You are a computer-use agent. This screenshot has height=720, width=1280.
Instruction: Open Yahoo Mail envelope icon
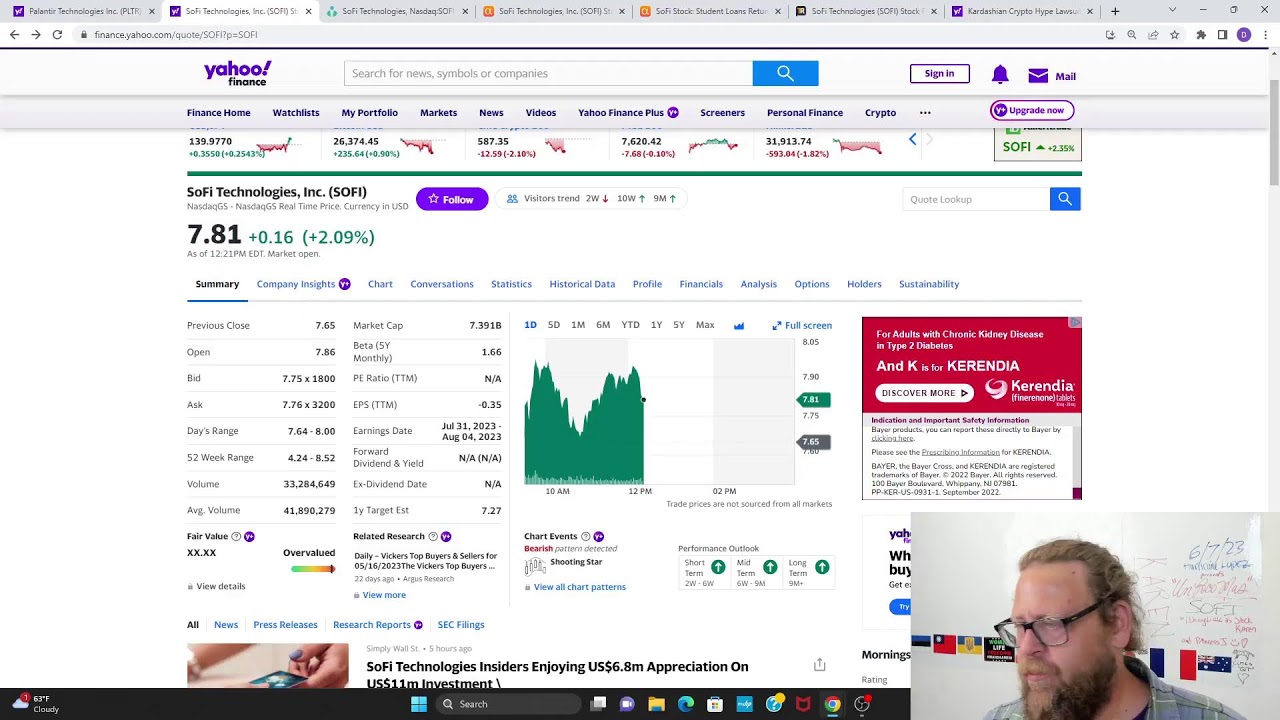coord(1038,76)
